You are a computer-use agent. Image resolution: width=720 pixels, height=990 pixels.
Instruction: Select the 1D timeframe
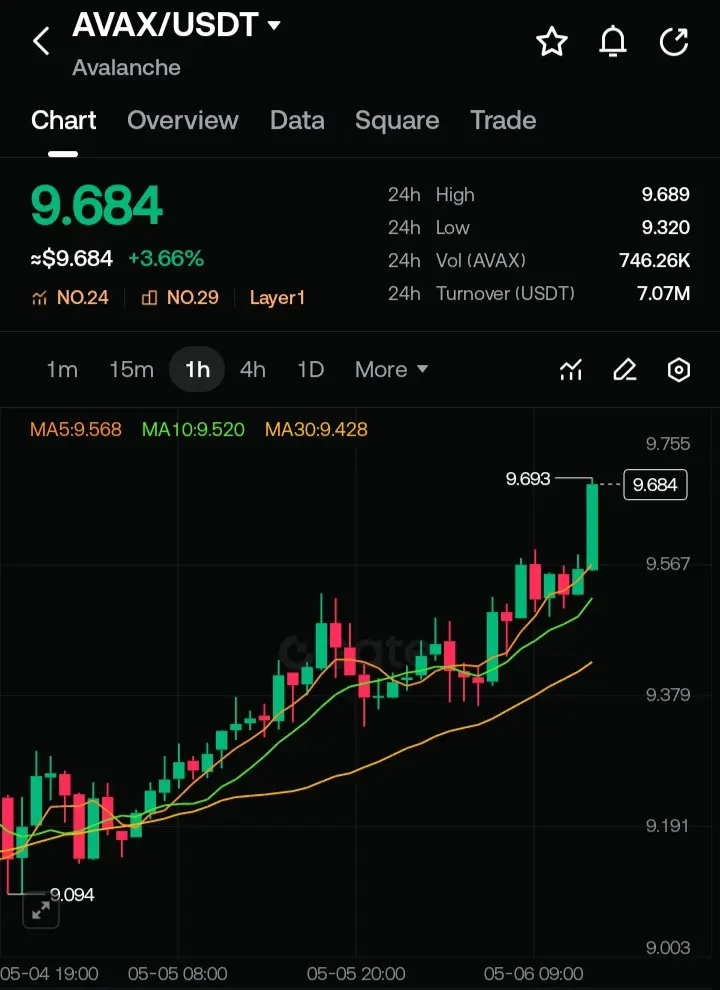coord(310,369)
